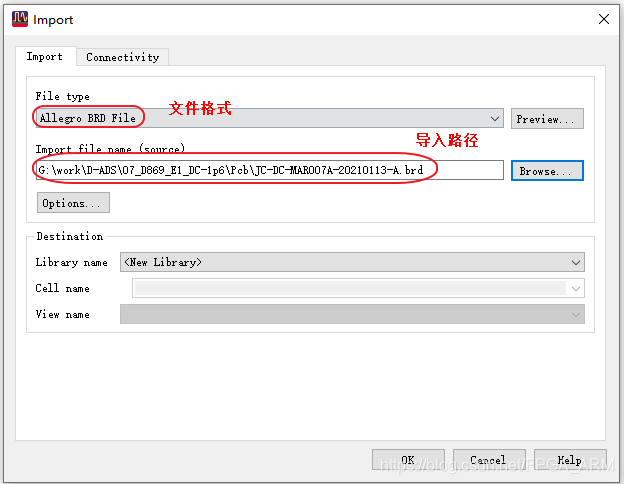
Task: Click the 'View name' label
Action: click(62, 314)
